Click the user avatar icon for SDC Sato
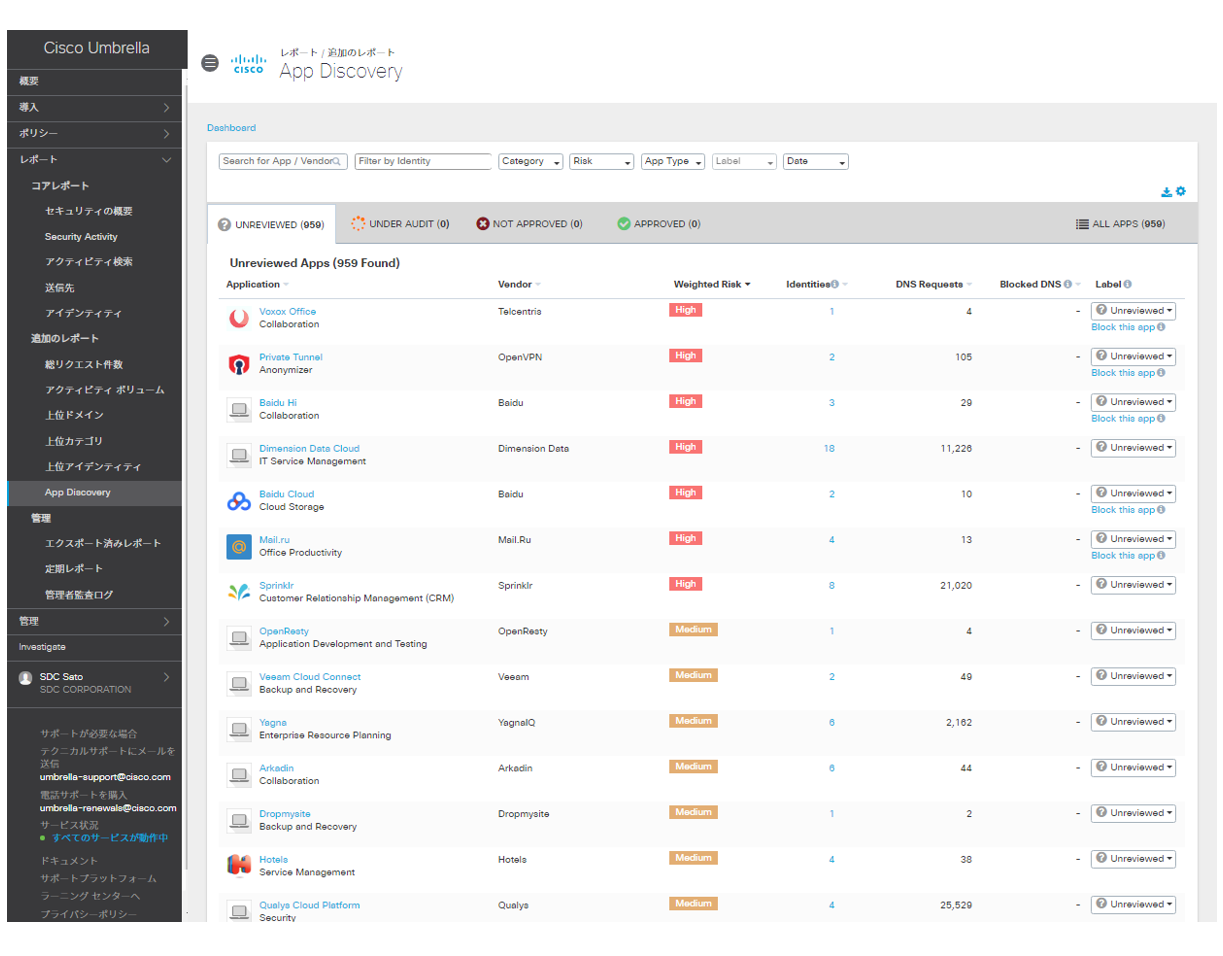The width and height of the screenshot is (1223, 956). (26, 678)
